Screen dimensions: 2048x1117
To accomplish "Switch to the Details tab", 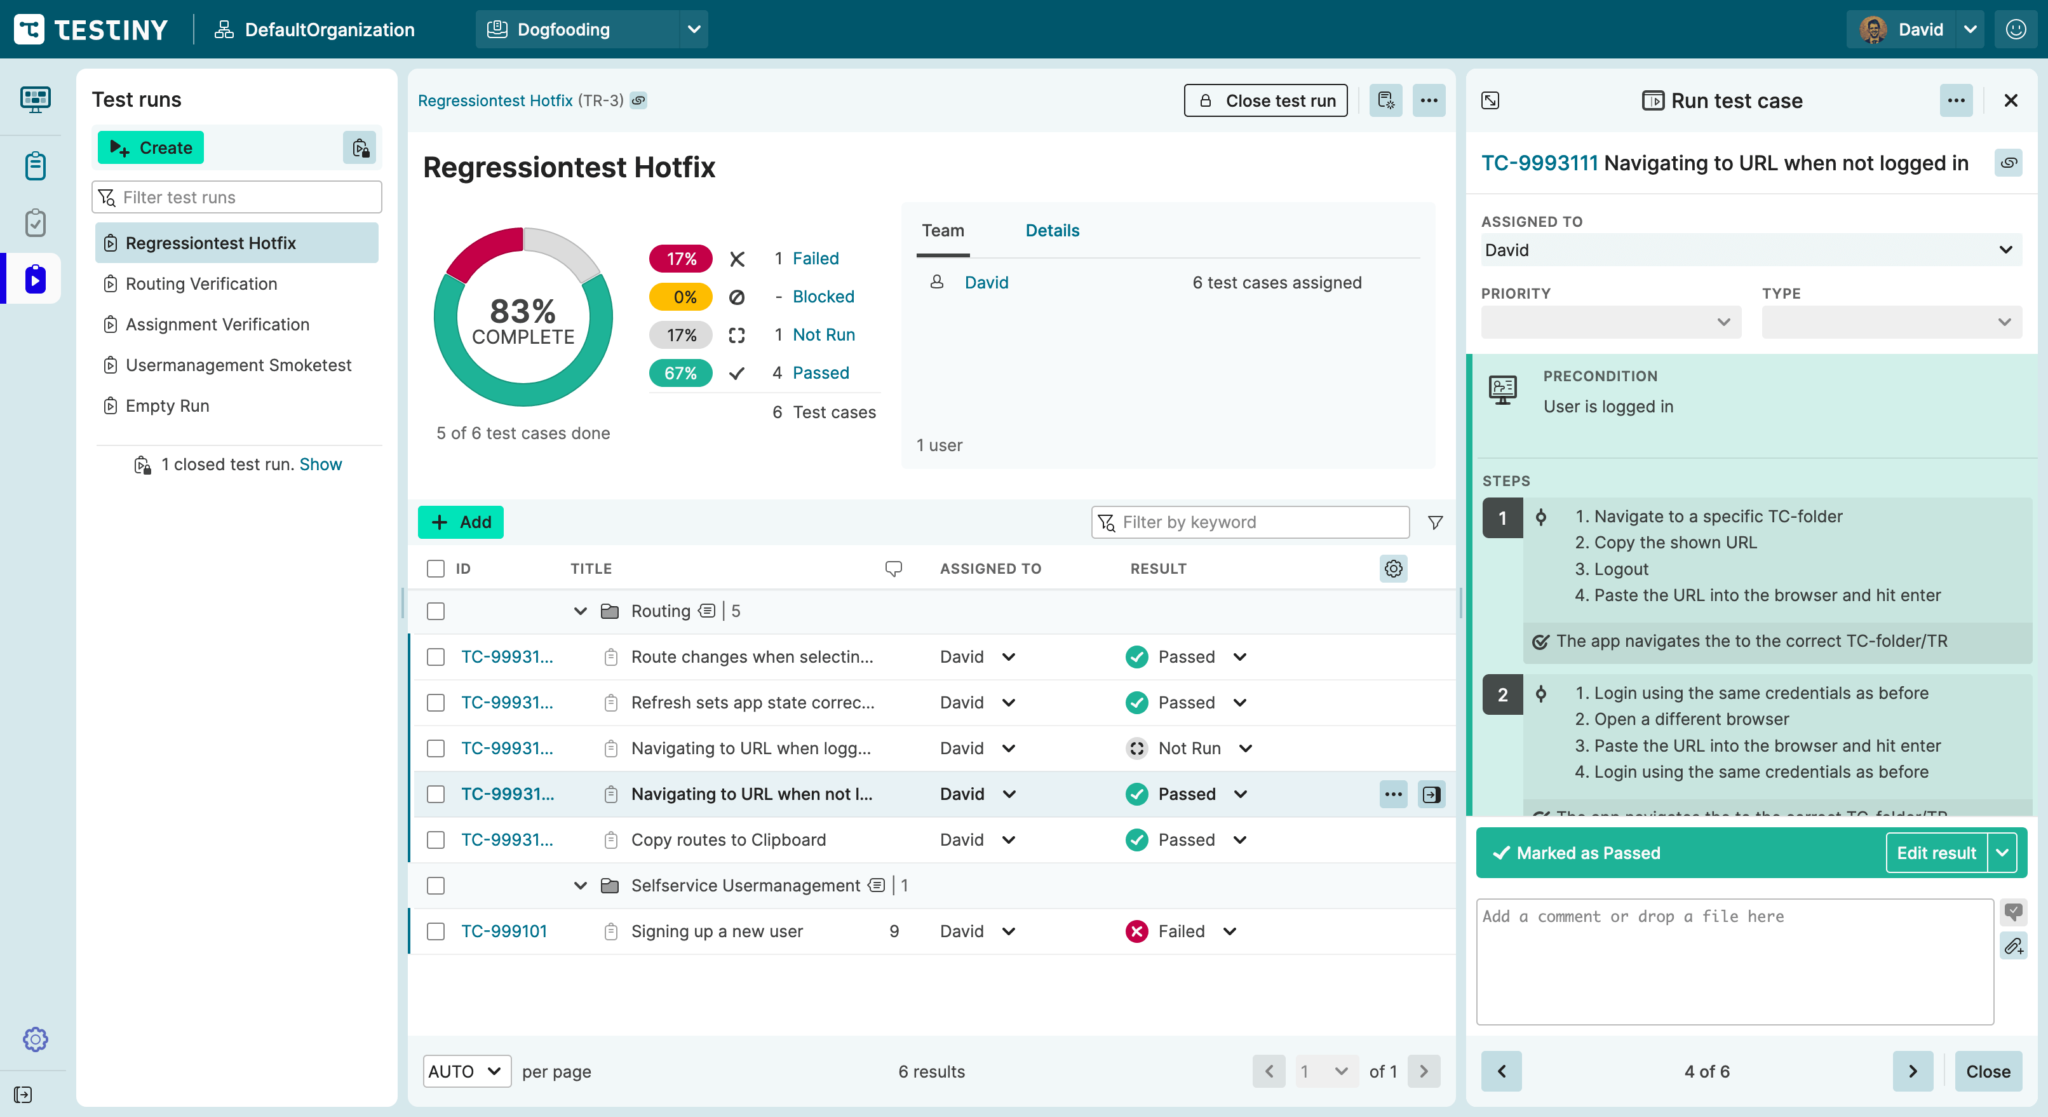I will [x=1052, y=230].
